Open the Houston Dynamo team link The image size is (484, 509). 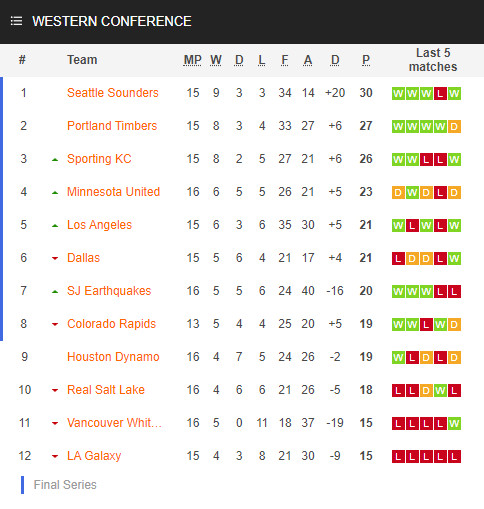pyautogui.click(x=113, y=357)
